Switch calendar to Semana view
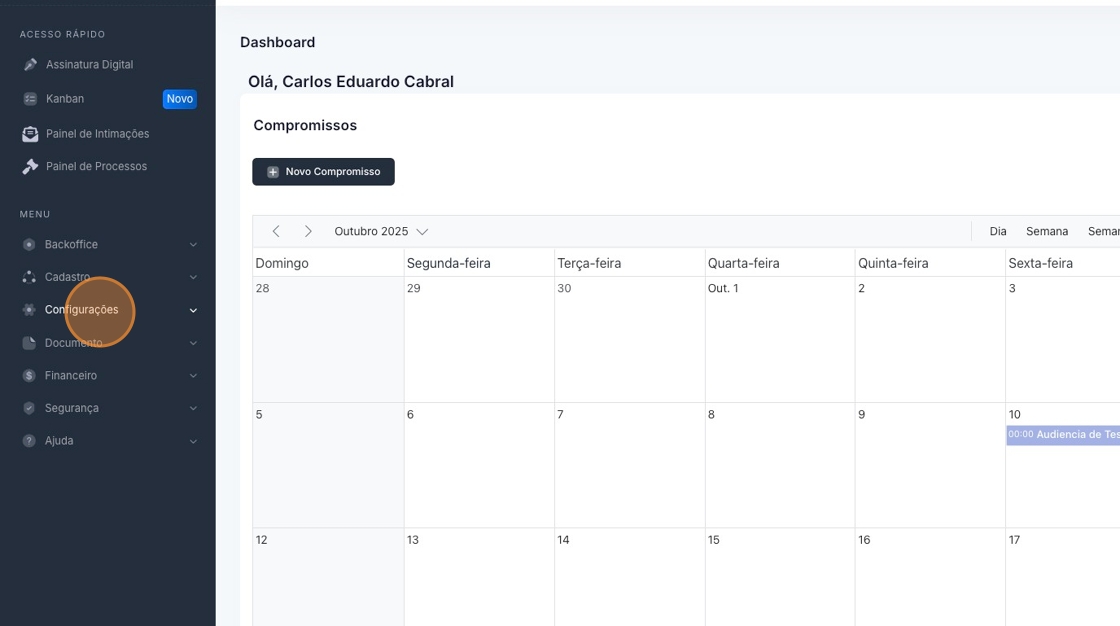 click(x=1047, y=231)
